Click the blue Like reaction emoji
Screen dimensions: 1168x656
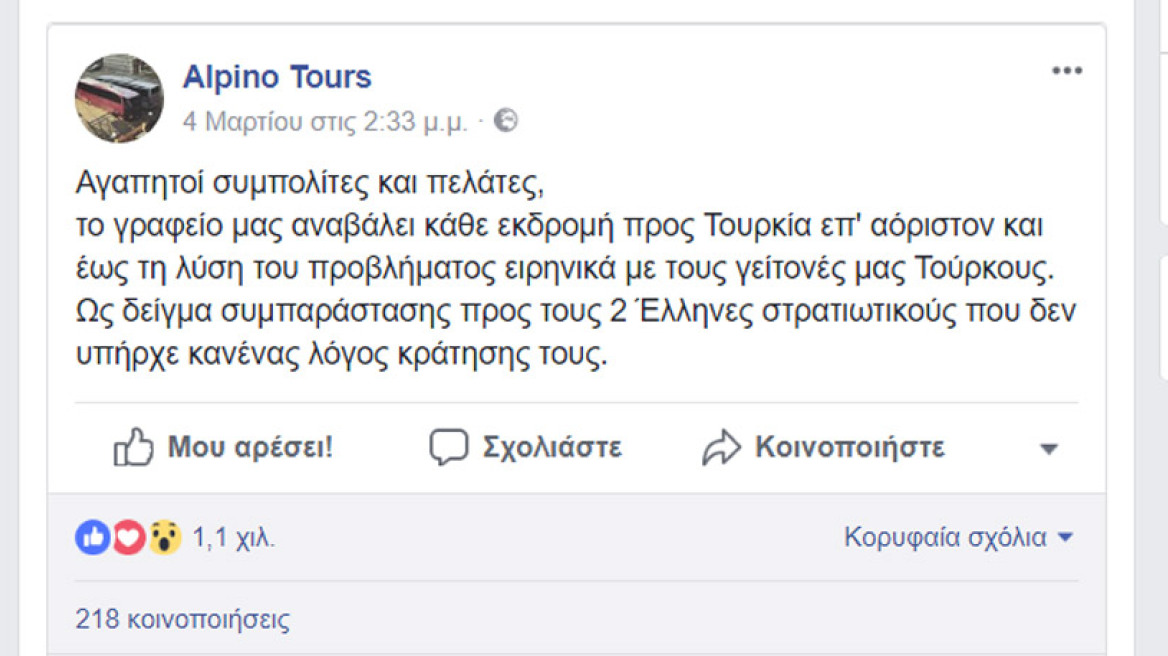91,536
